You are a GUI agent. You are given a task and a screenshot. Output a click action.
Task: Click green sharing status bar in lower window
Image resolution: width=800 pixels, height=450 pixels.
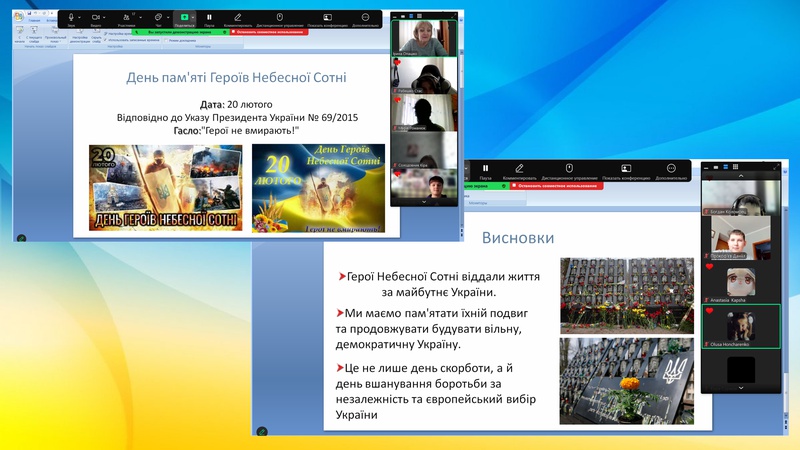pos(486,186)
